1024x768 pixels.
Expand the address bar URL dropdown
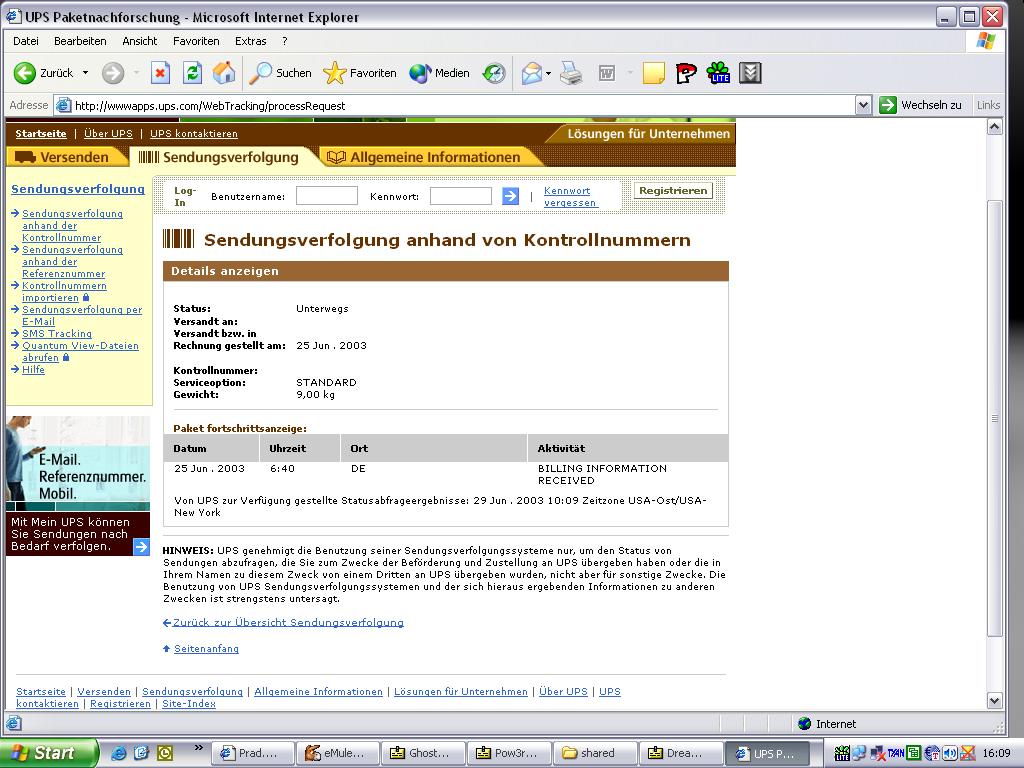tap(863, 105)
